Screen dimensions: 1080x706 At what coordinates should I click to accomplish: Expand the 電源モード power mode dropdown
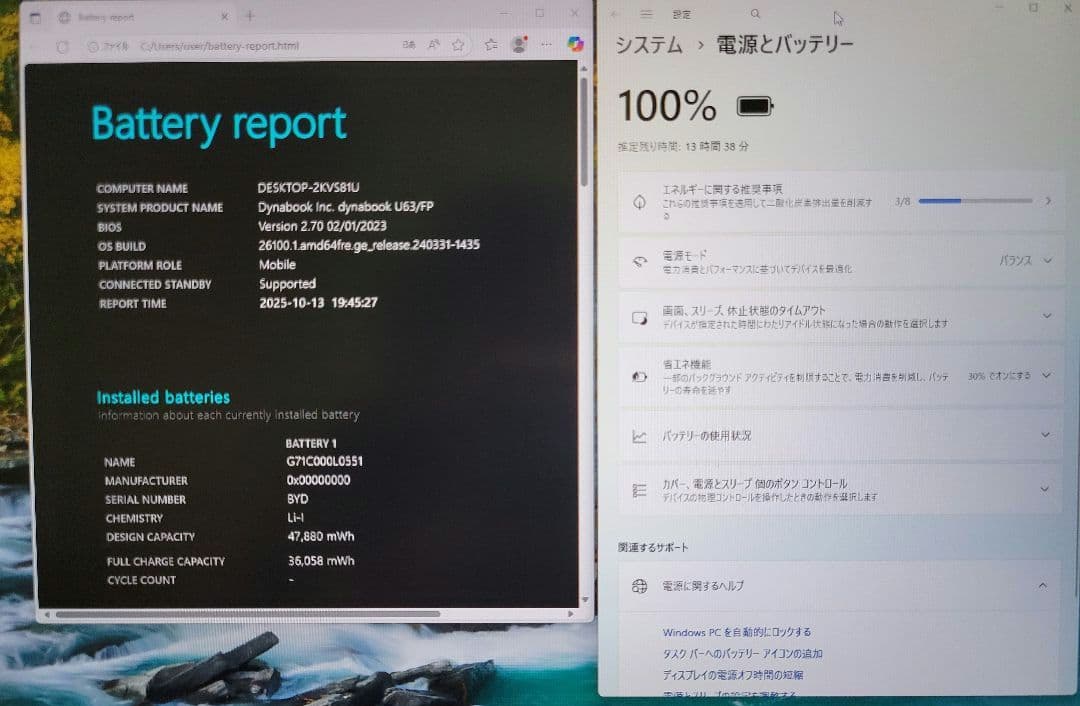(1048, 260)
